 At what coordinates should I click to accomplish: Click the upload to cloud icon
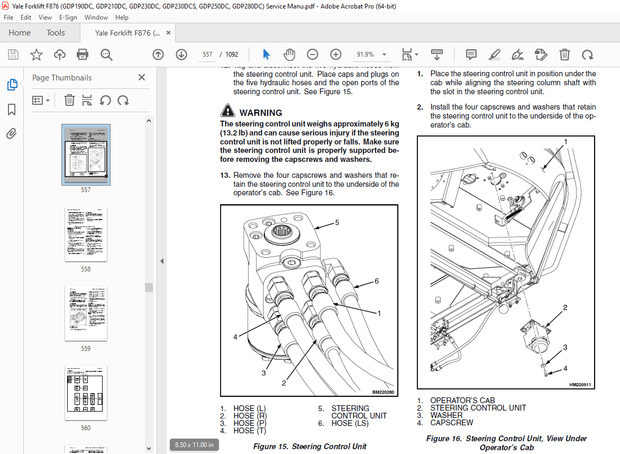tap(60, 55)
